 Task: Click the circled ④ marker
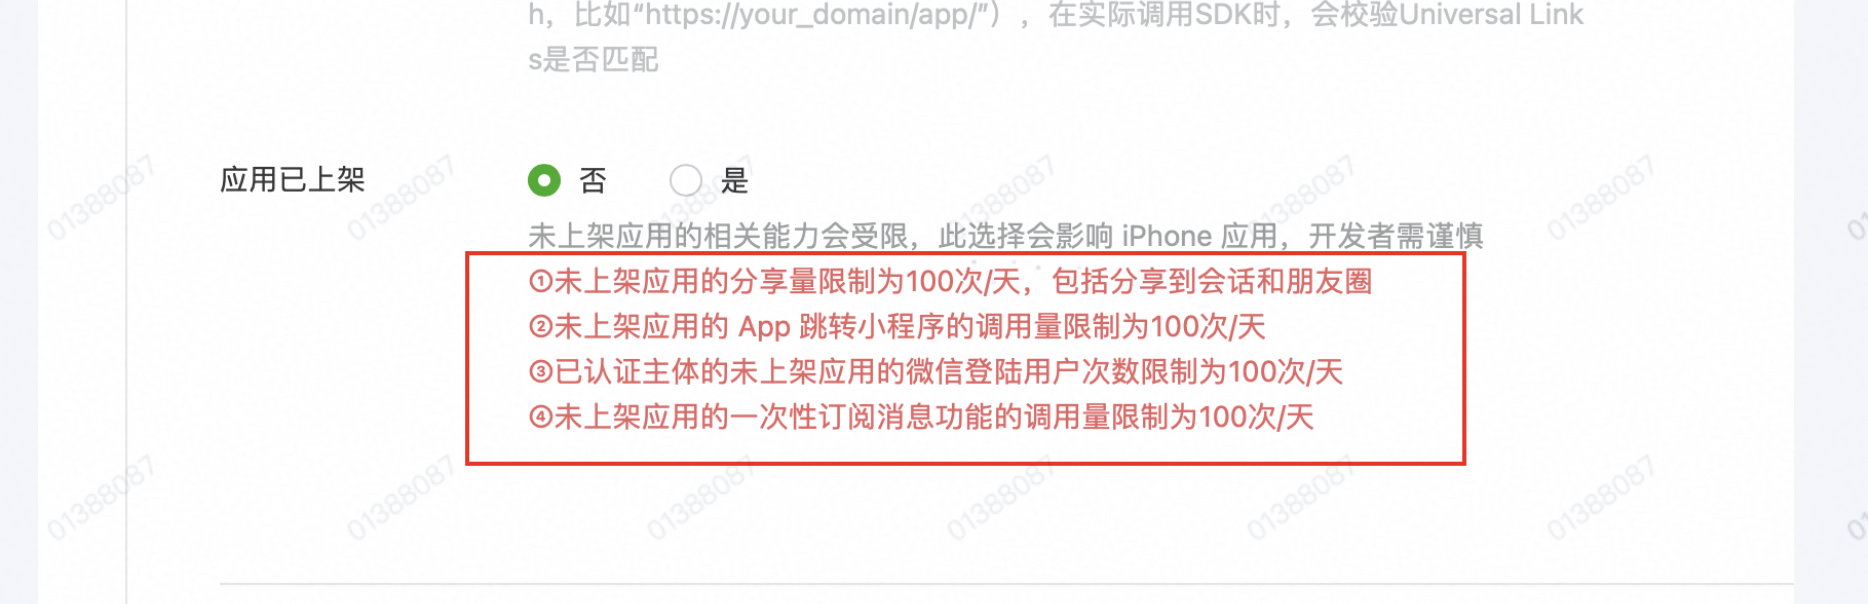tap(541, 417)
